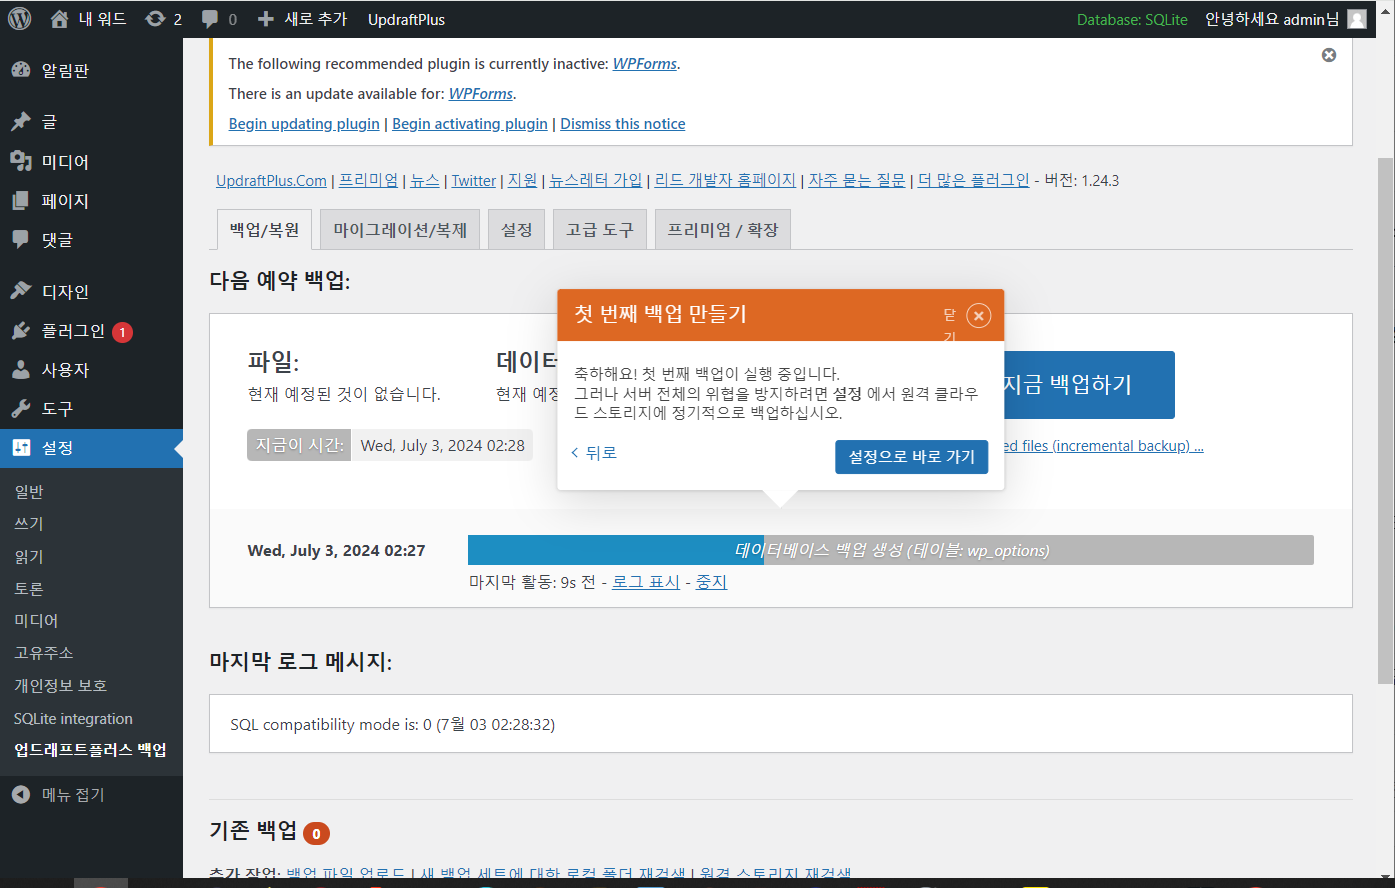The width and height of the screenshot is (1395, 888).
Task: Click the page vertical scrollbar
Action: pyautogui.click(x=1386, y=420)
